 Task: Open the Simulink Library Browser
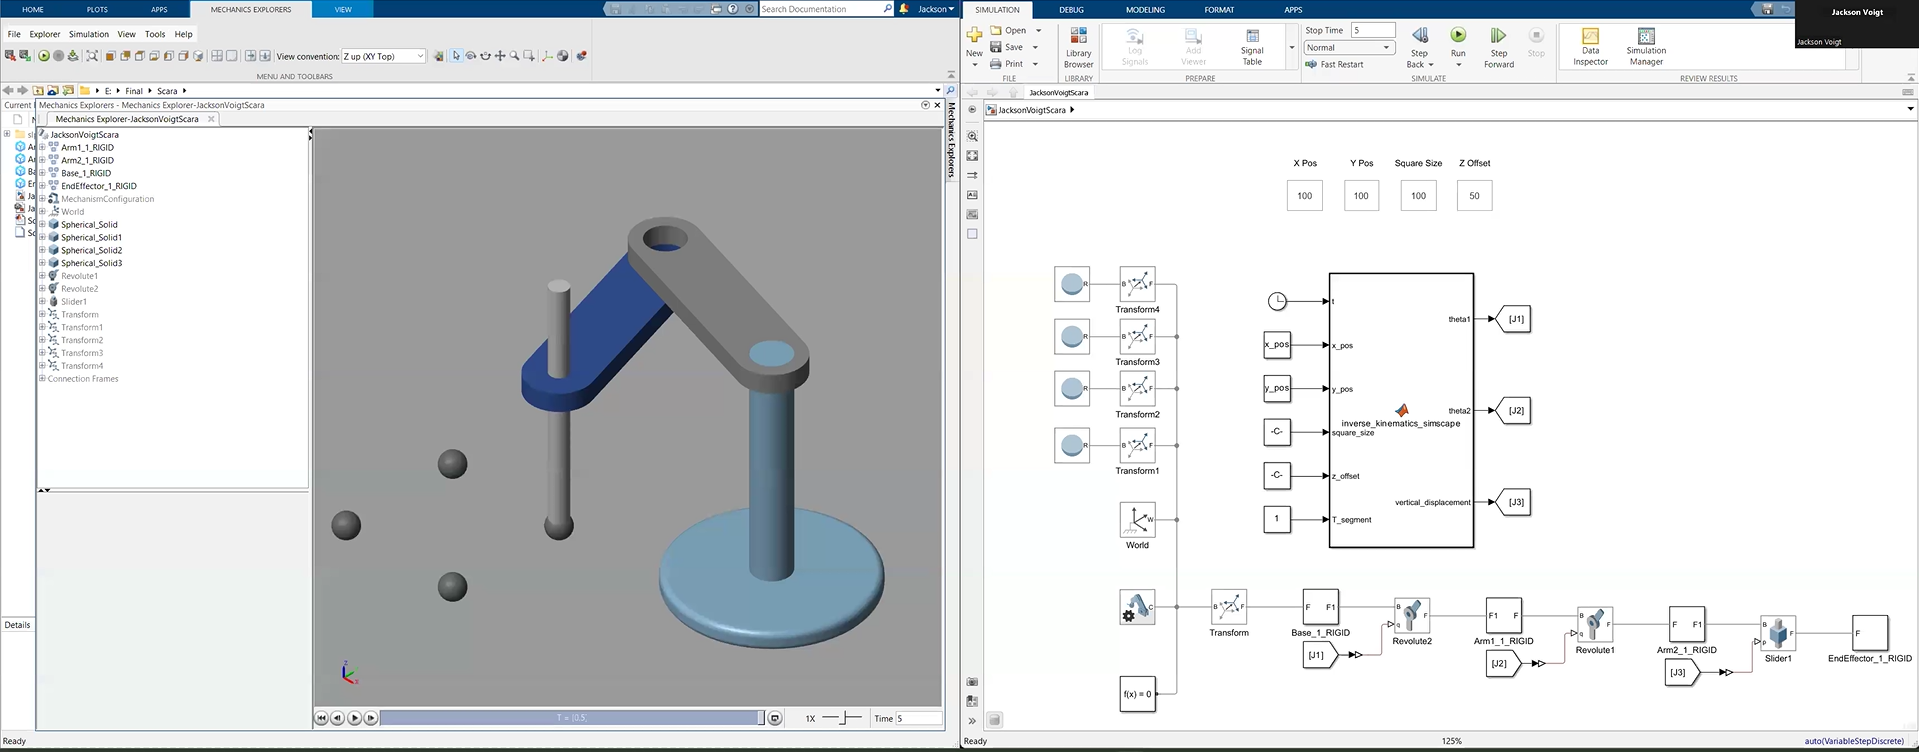[x=1078, y=47]
